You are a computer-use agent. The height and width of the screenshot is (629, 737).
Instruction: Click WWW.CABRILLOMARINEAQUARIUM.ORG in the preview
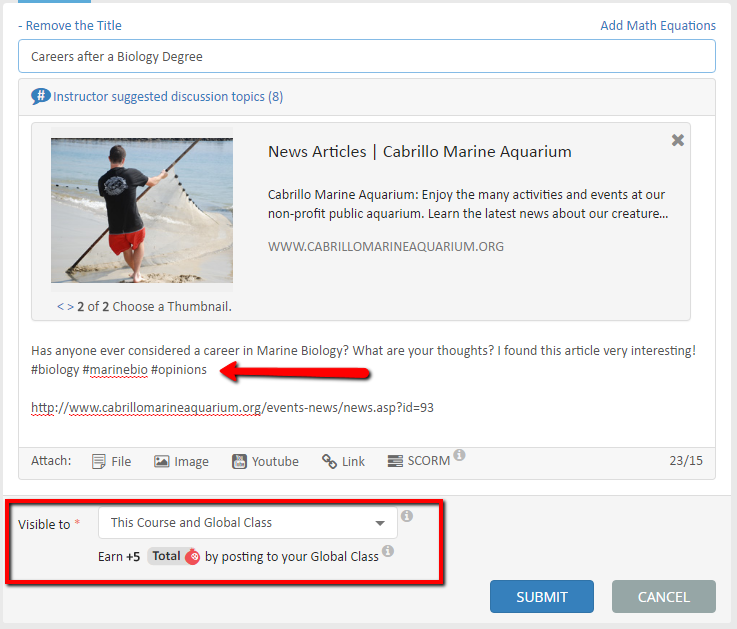pyautogui.click(x=385, y=246)
